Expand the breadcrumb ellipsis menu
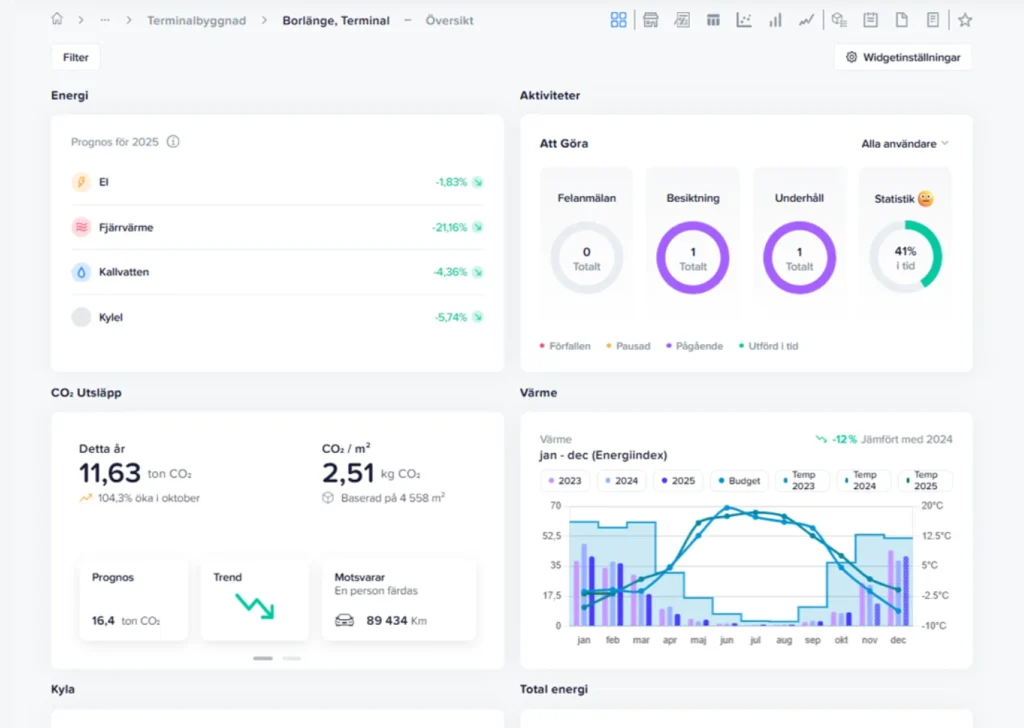 [x=105, y=20]
